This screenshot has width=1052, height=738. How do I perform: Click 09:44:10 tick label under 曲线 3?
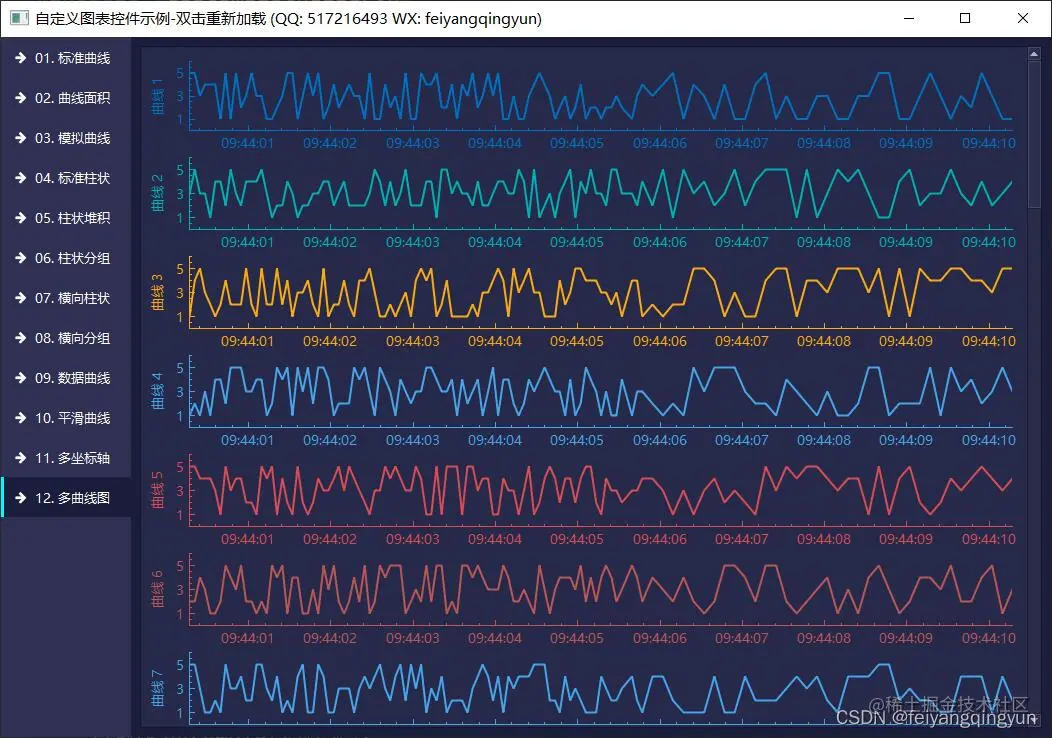tap(989, 341)
